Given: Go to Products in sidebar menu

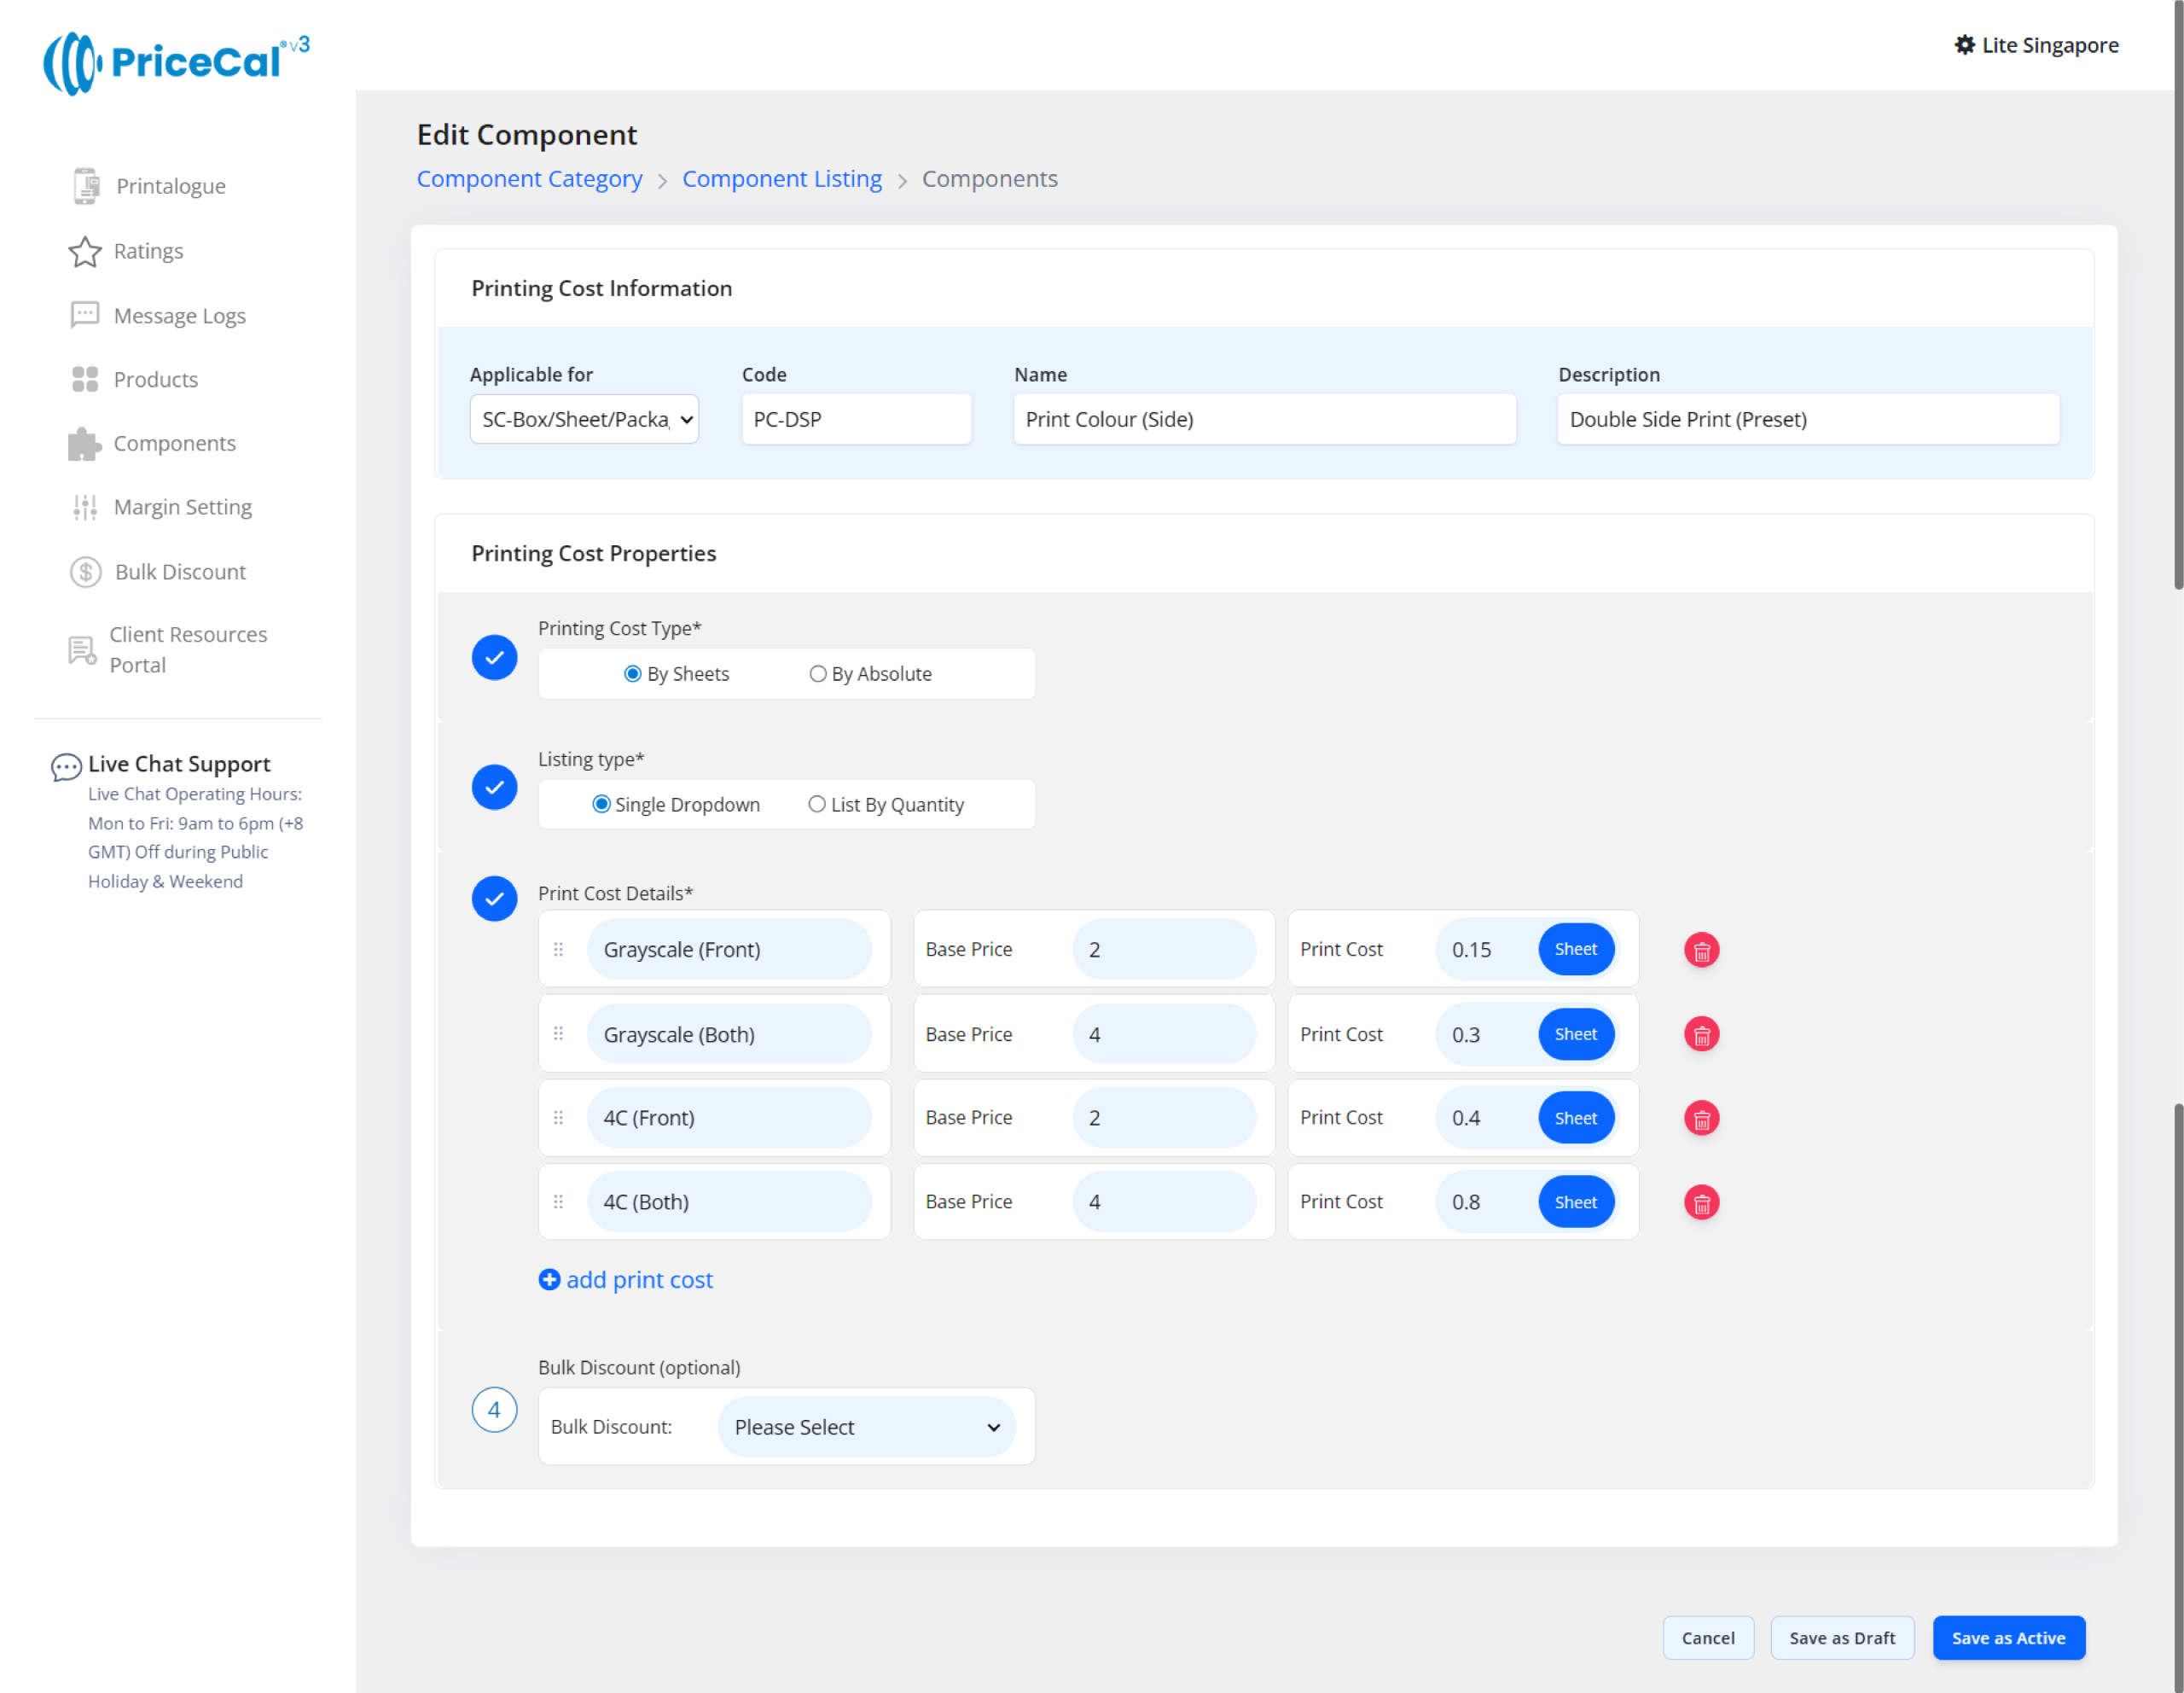Looking at the screenshot, I should [155, 379].
